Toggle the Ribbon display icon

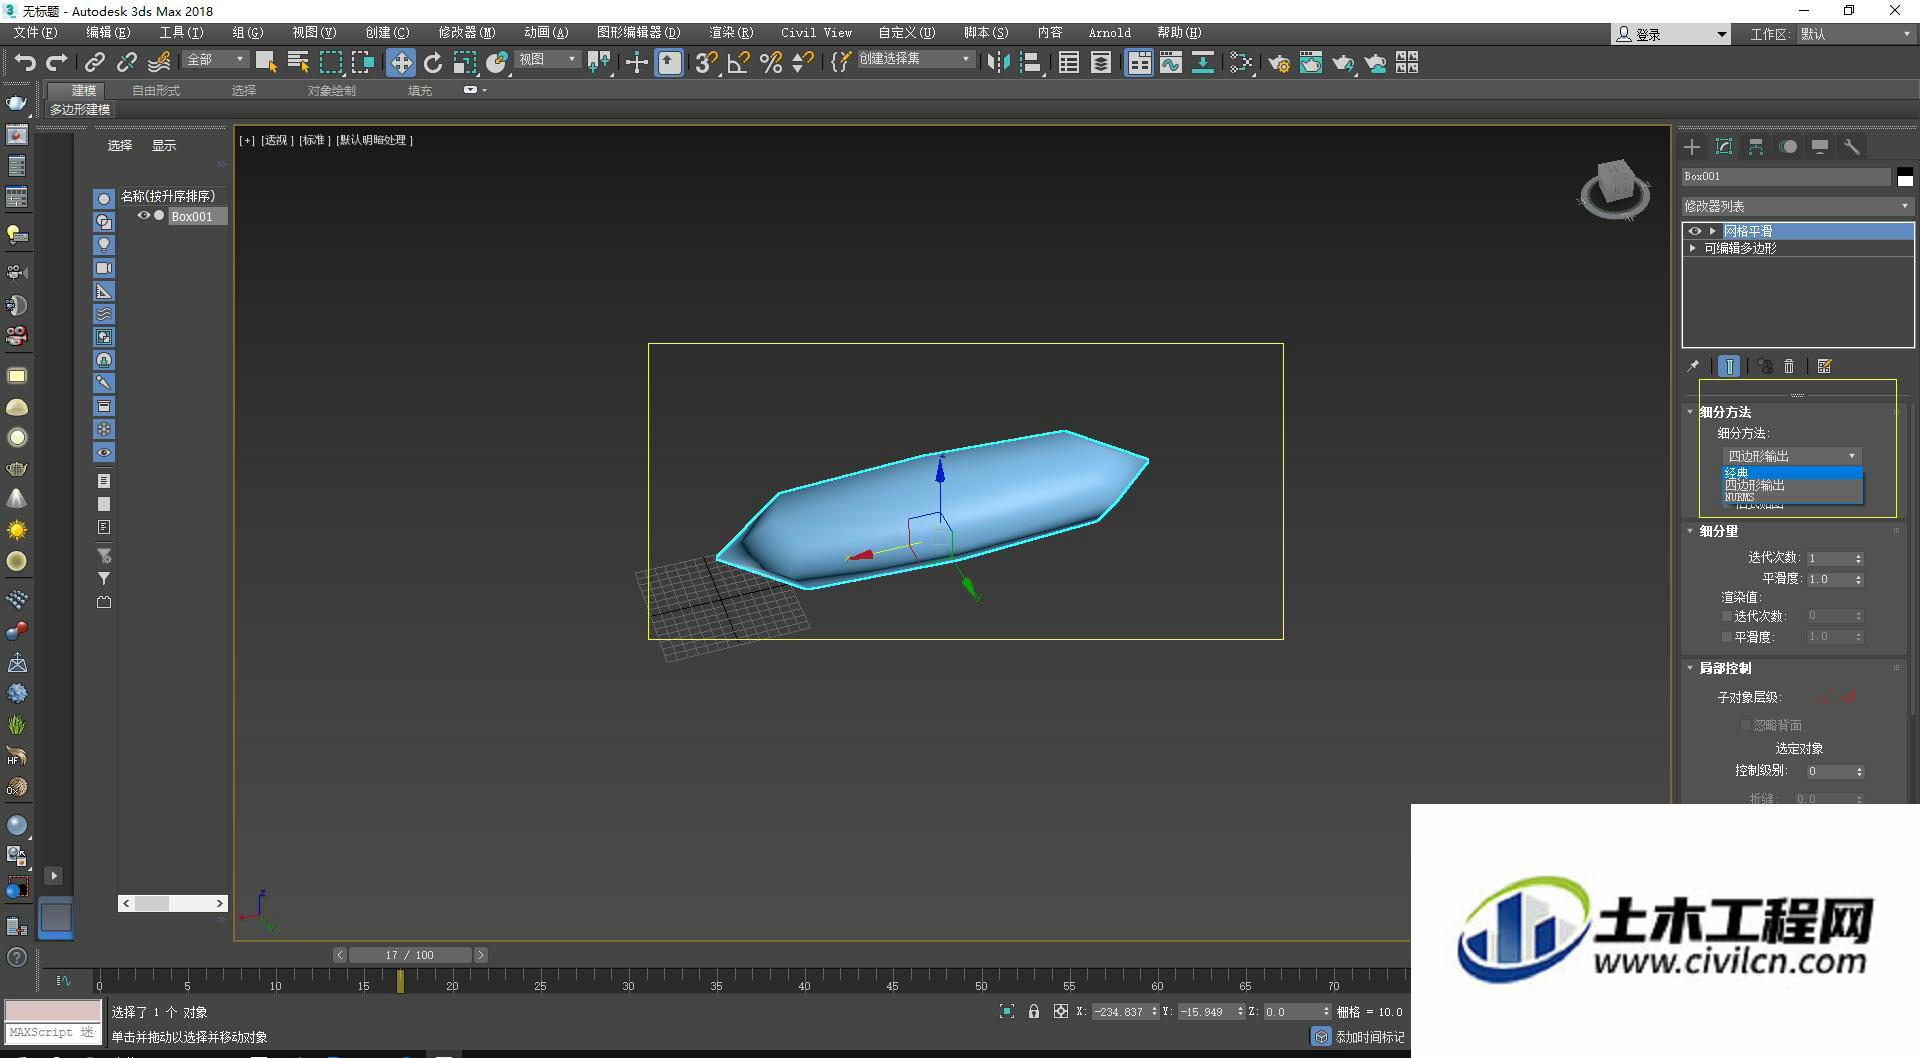[1140, 62]
